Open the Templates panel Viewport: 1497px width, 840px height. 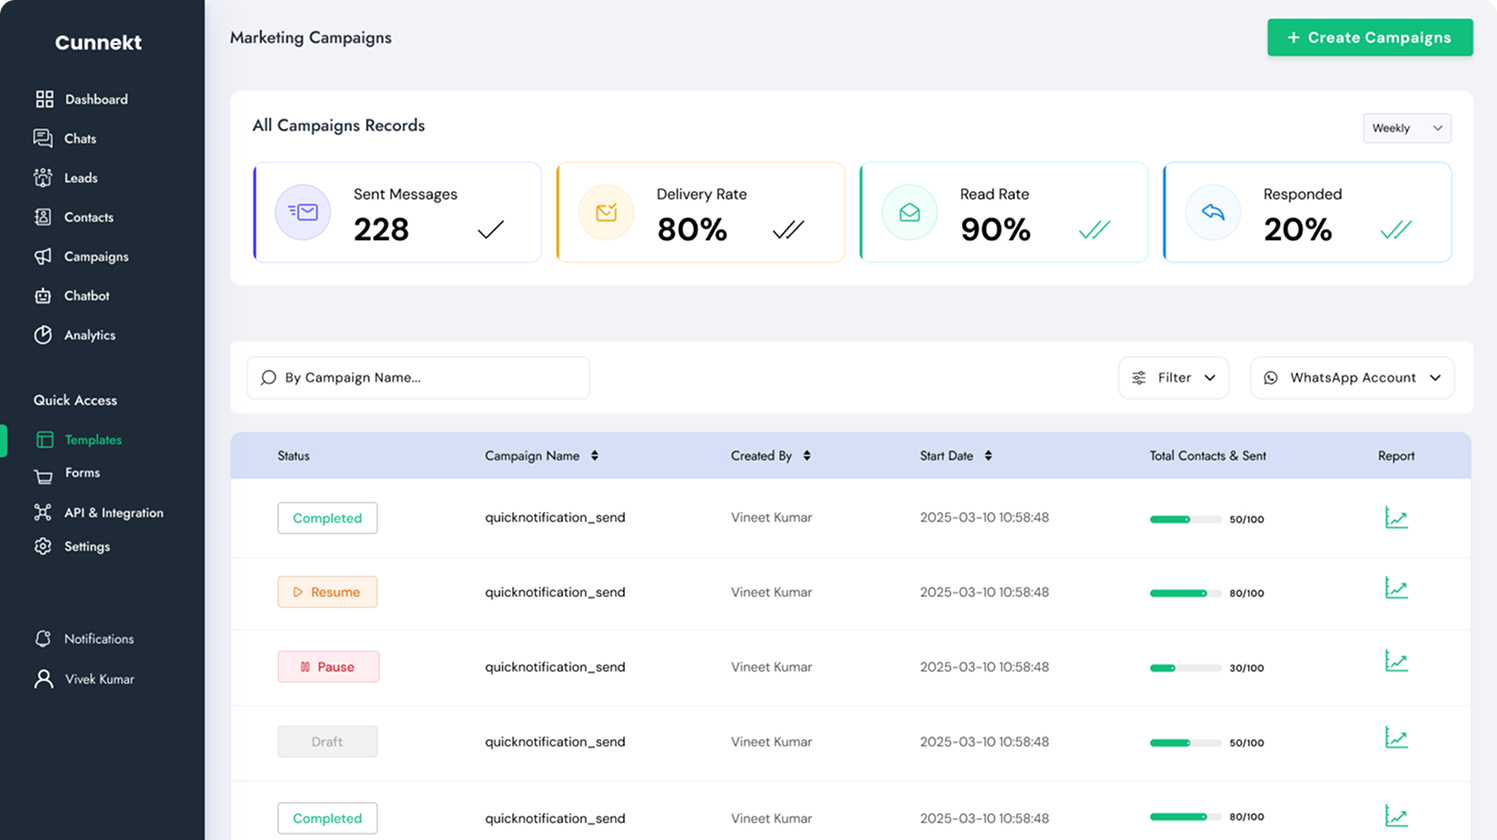(91, 439)
